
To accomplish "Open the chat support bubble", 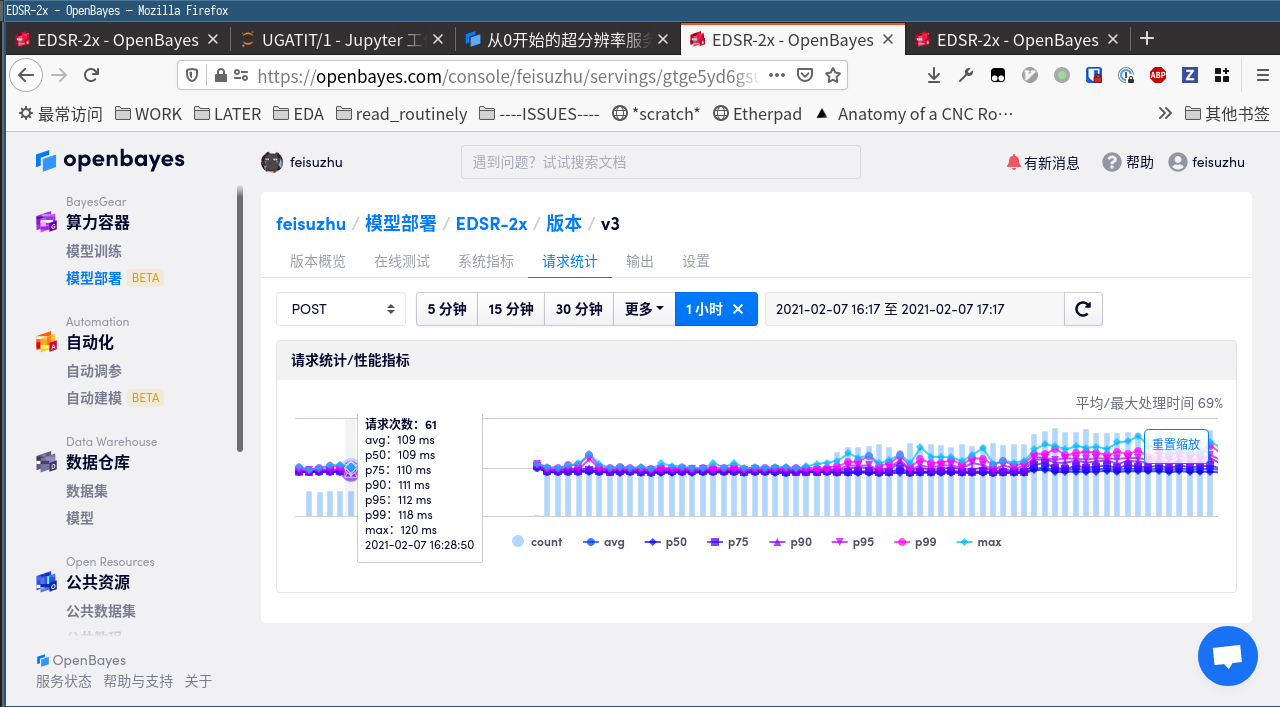I will [1227, 656].
